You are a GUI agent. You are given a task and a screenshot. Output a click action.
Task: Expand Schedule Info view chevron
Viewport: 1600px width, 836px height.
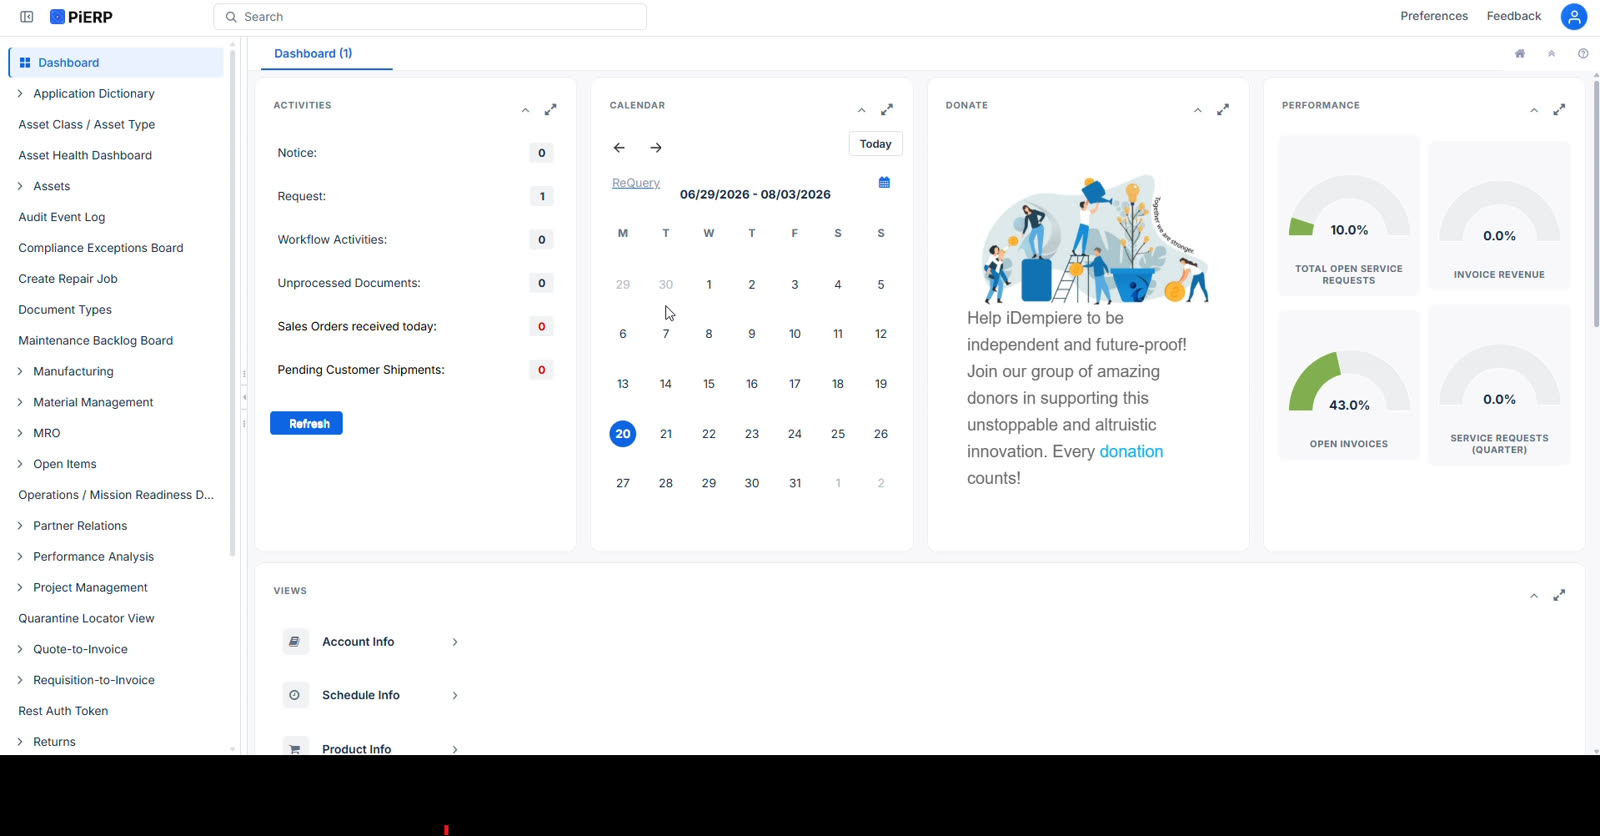pyautogui.click(x=455, y=695)
